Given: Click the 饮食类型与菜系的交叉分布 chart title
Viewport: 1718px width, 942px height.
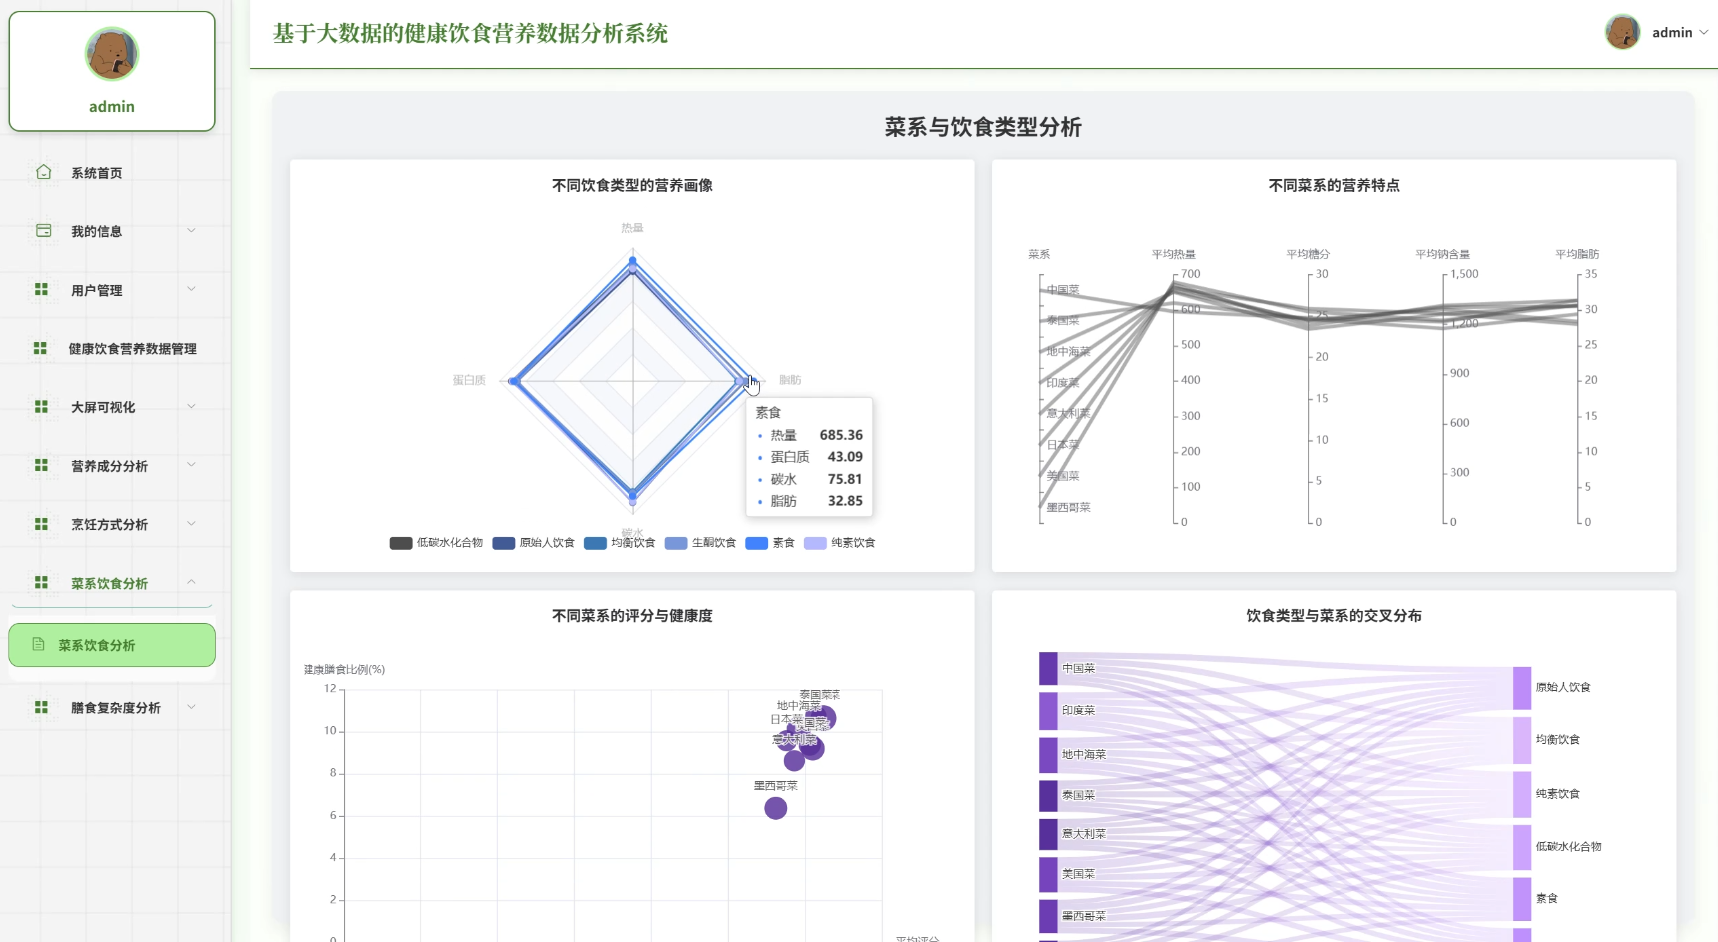Looking at the screenshot, I should pyautogui.click(x=1334, y=616).
